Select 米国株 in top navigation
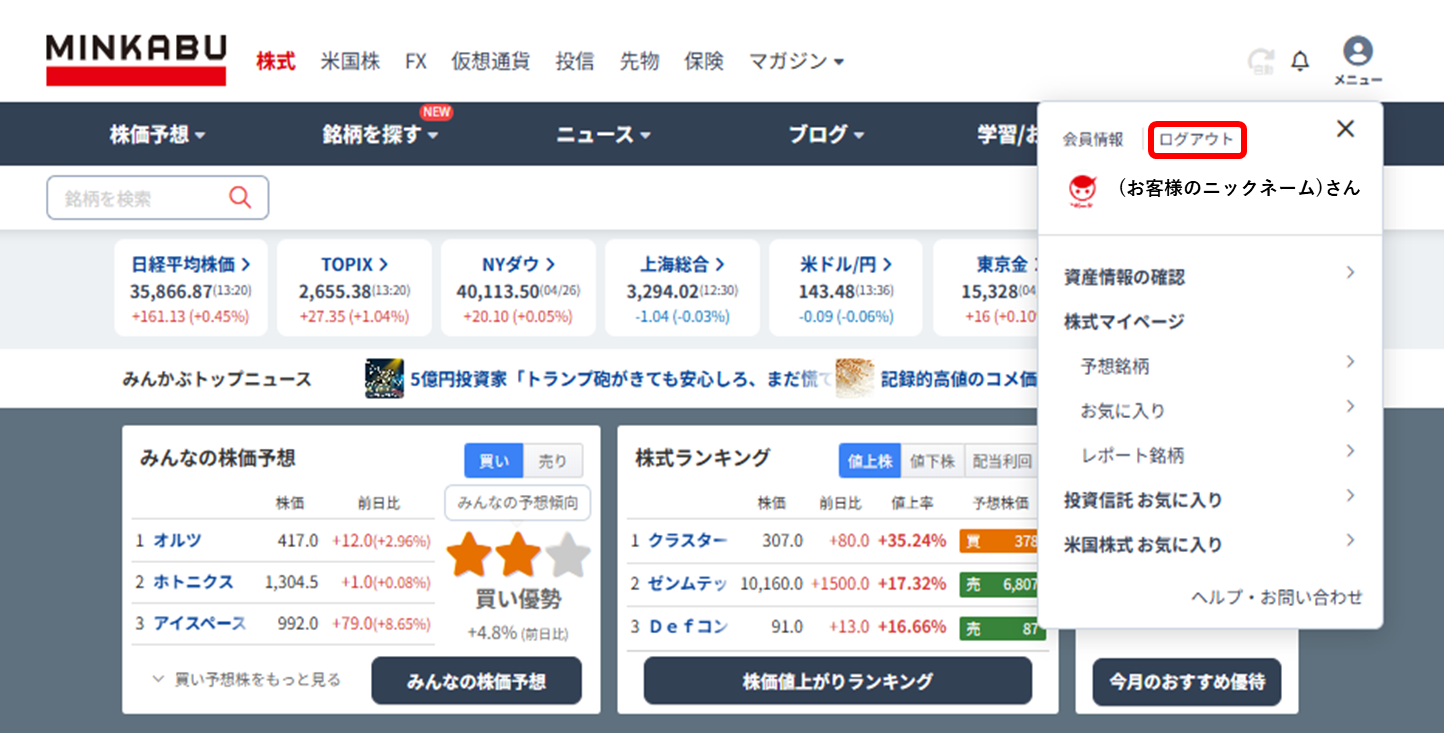The height and width of the screenshot is (733, 1444). [350, 61]
